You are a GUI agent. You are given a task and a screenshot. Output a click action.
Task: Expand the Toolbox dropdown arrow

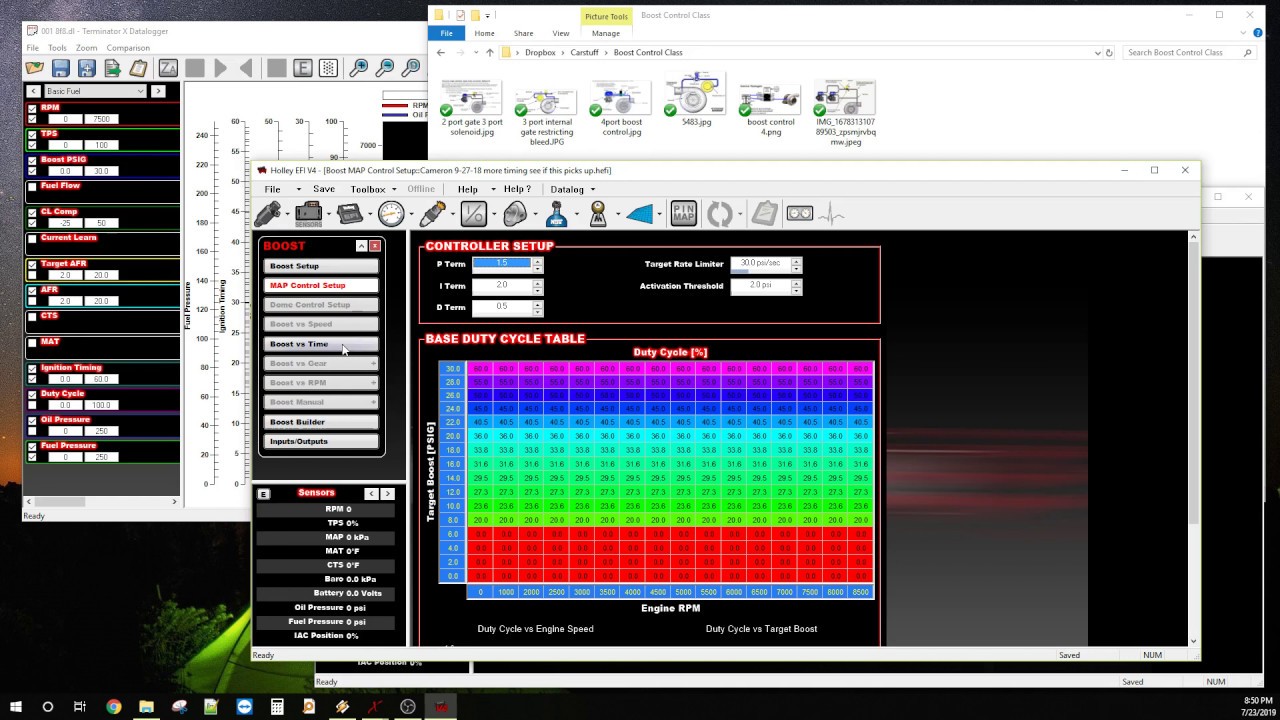[396, 189]
